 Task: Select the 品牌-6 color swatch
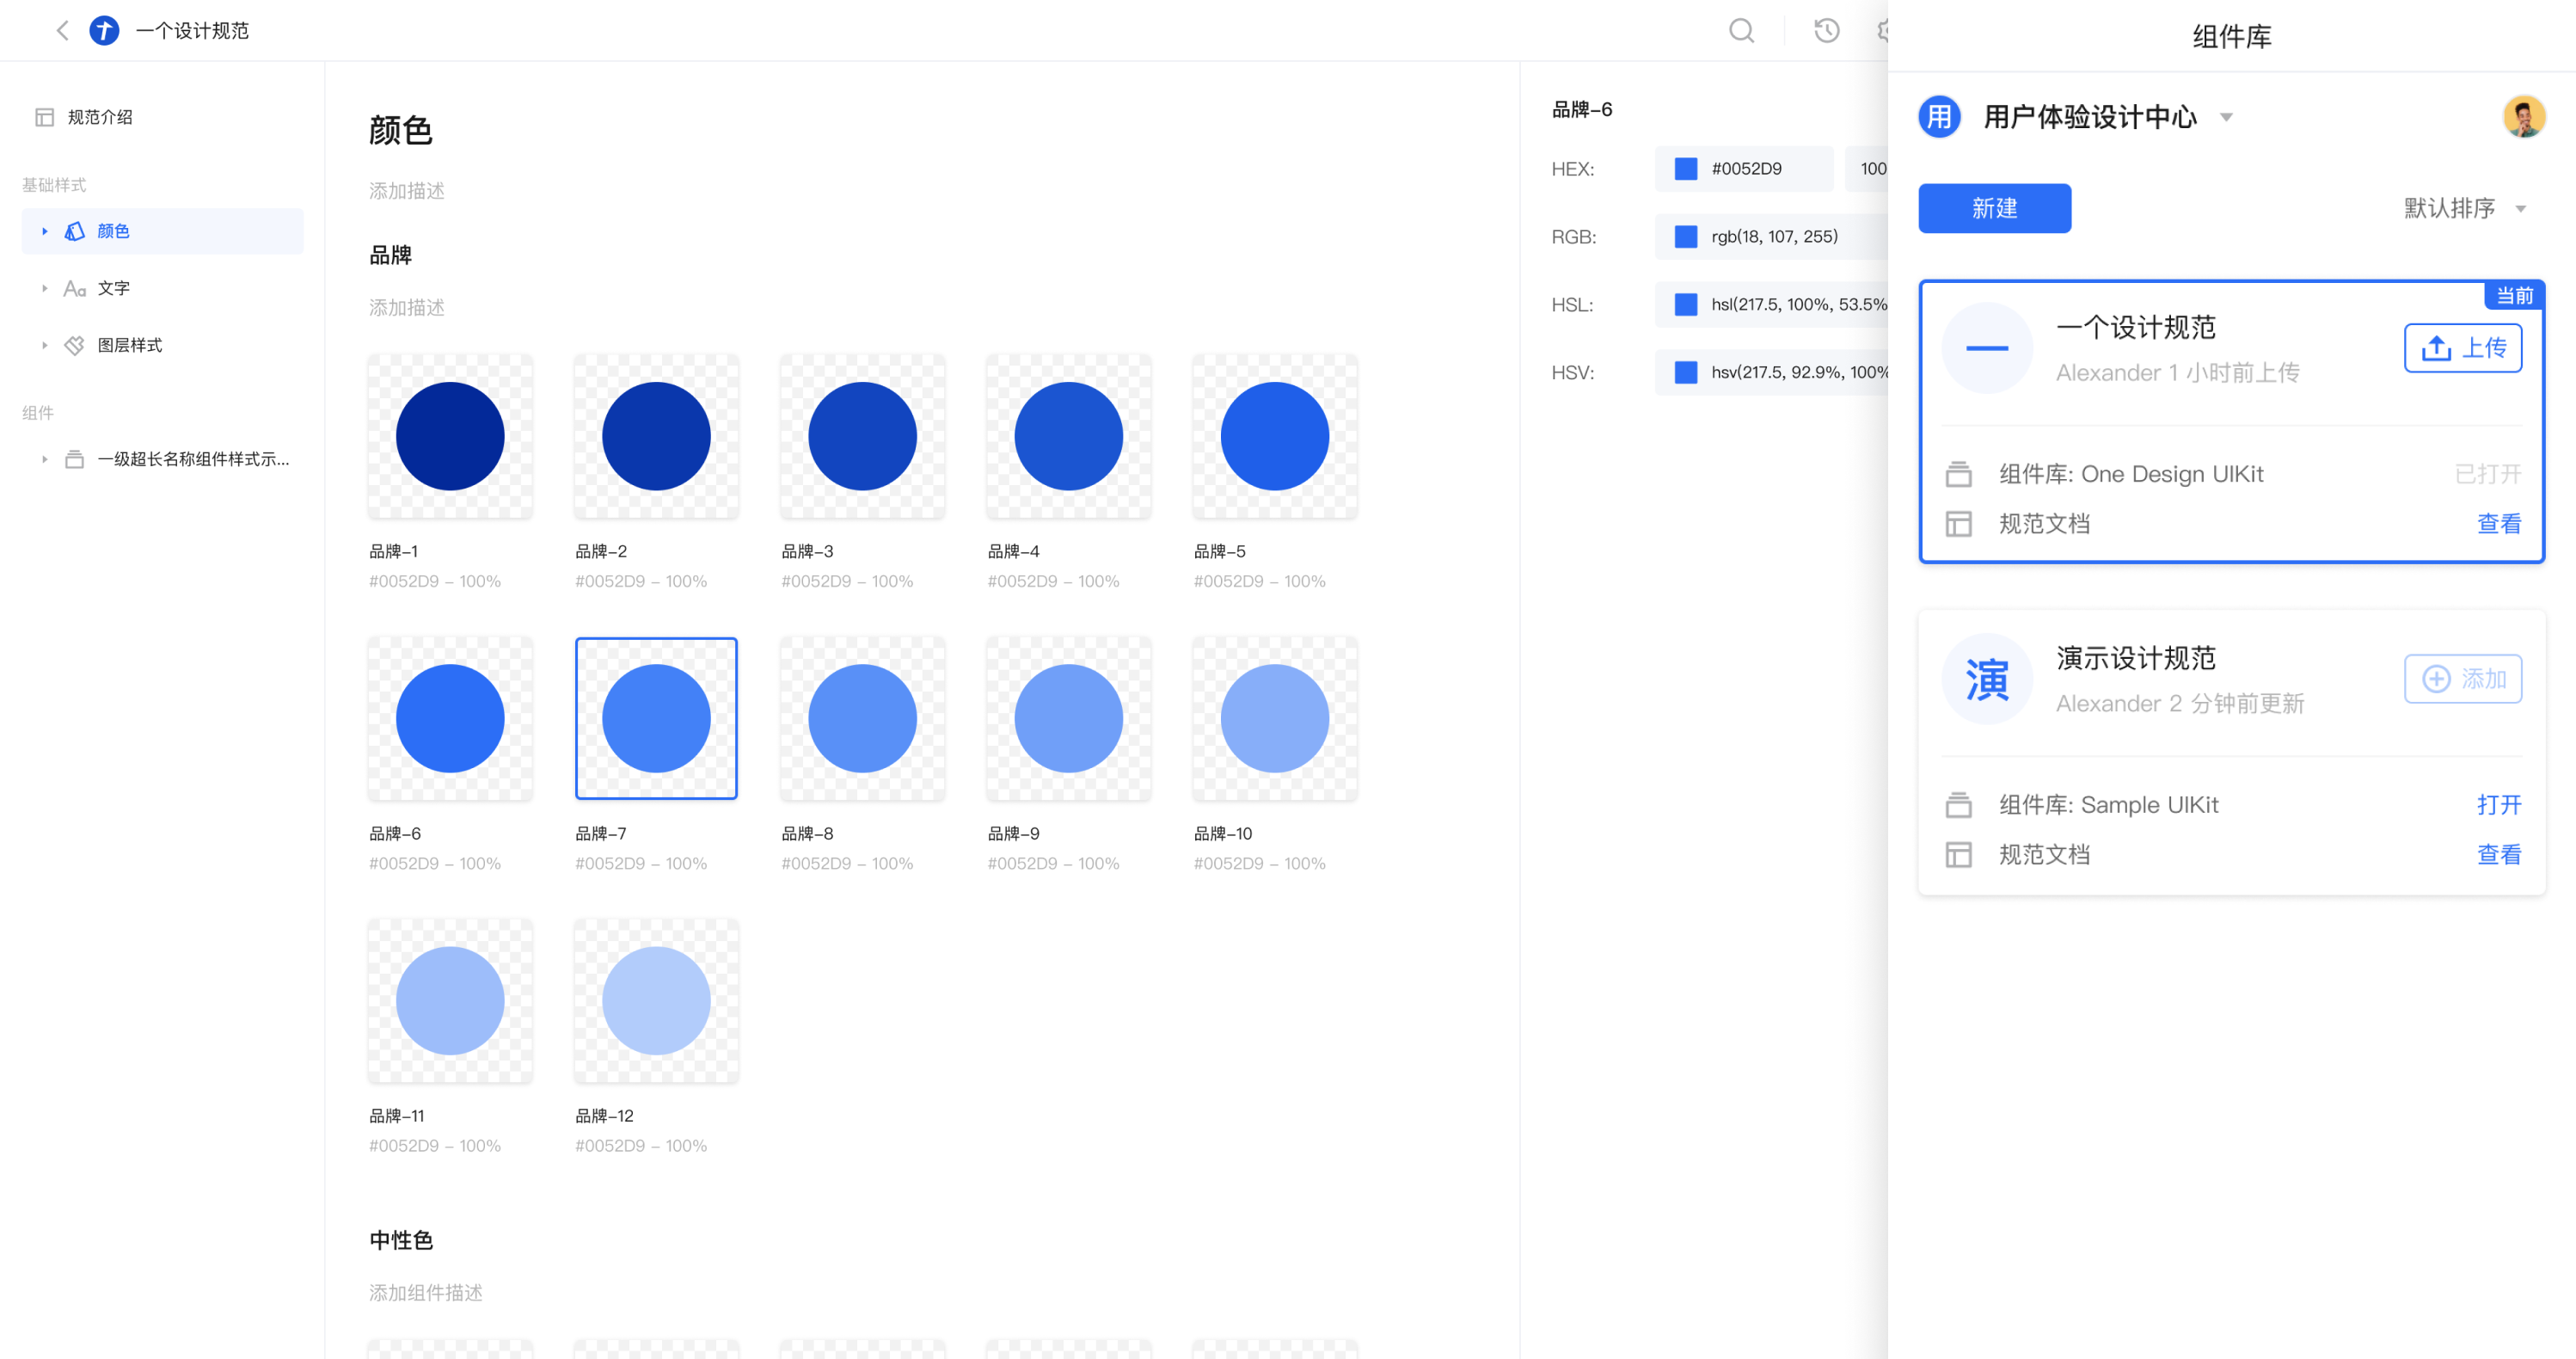click(x=450, y=718)
